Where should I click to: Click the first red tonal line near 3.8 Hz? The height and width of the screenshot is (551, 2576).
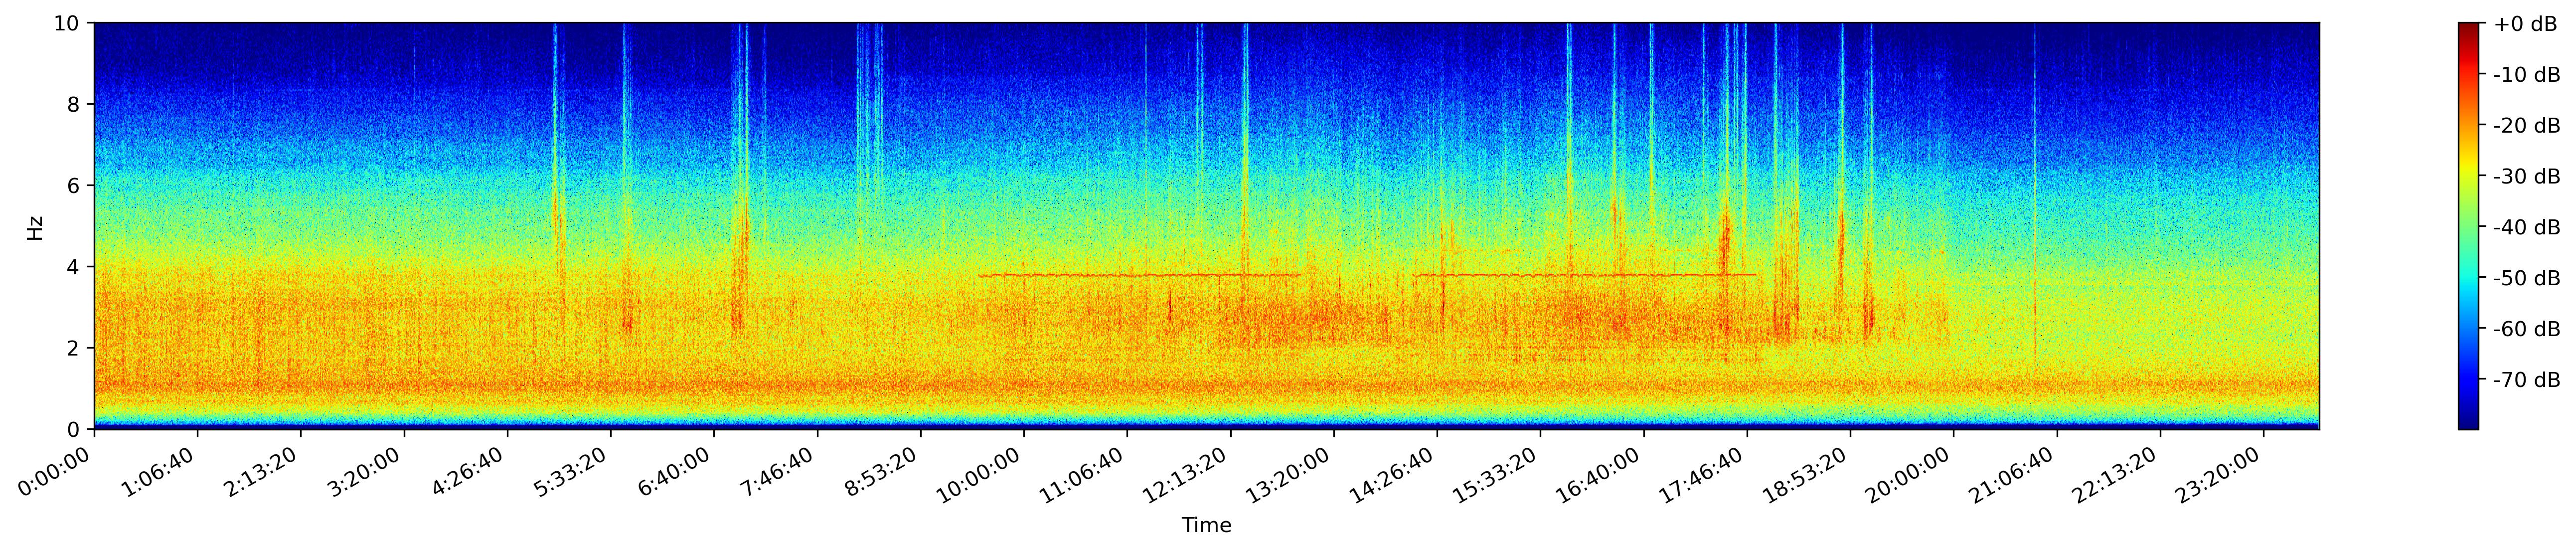[1140, 275]
